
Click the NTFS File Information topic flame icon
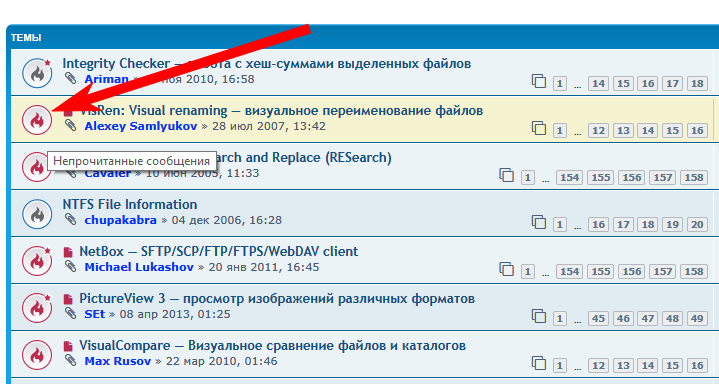pyautogui.click(x=37, y=214)
